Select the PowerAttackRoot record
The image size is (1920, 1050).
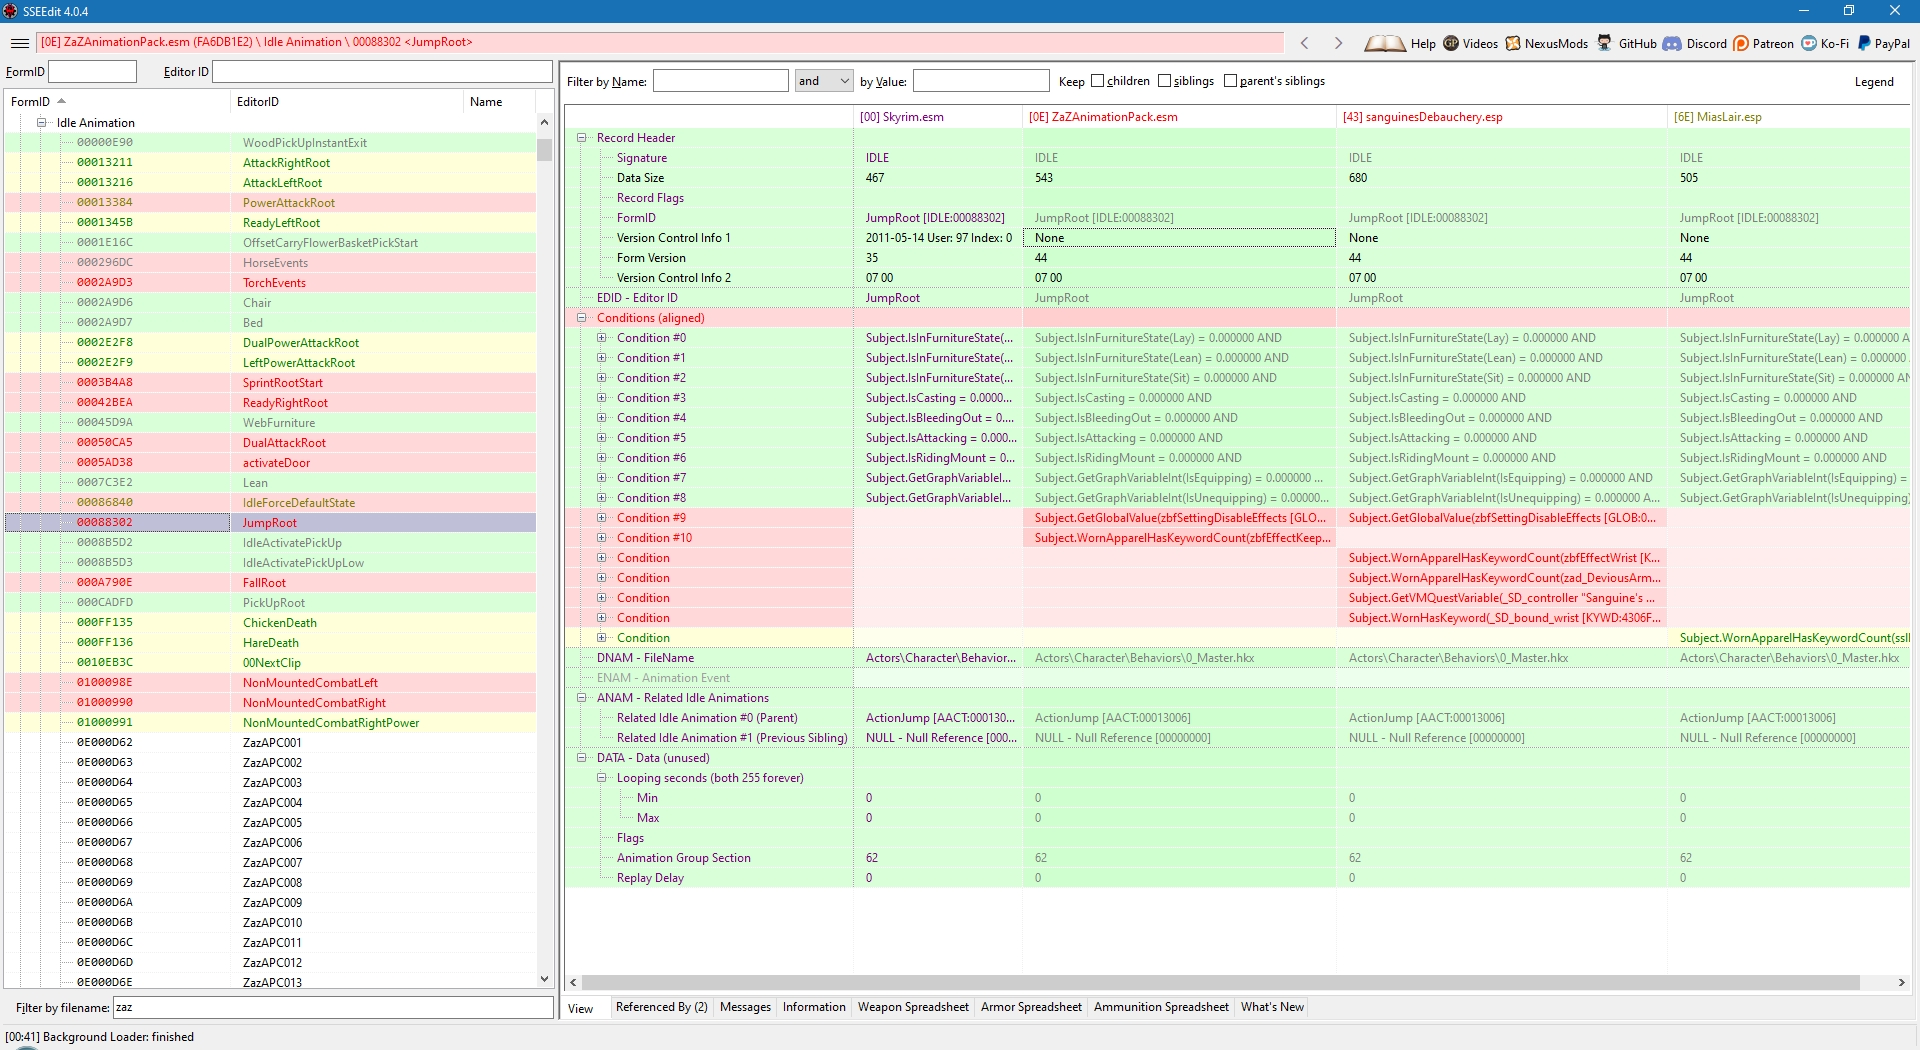(x=289, y=203)
